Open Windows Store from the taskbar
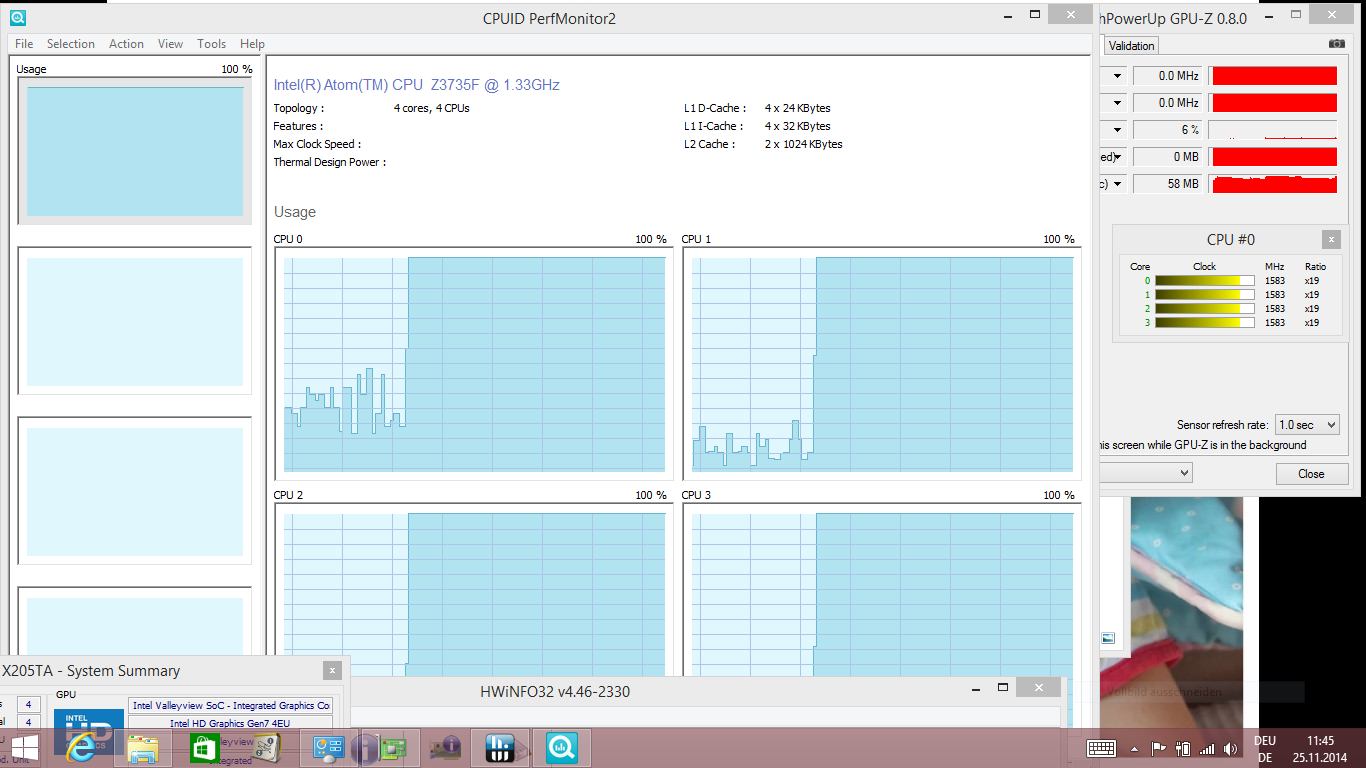 point(204,748)
